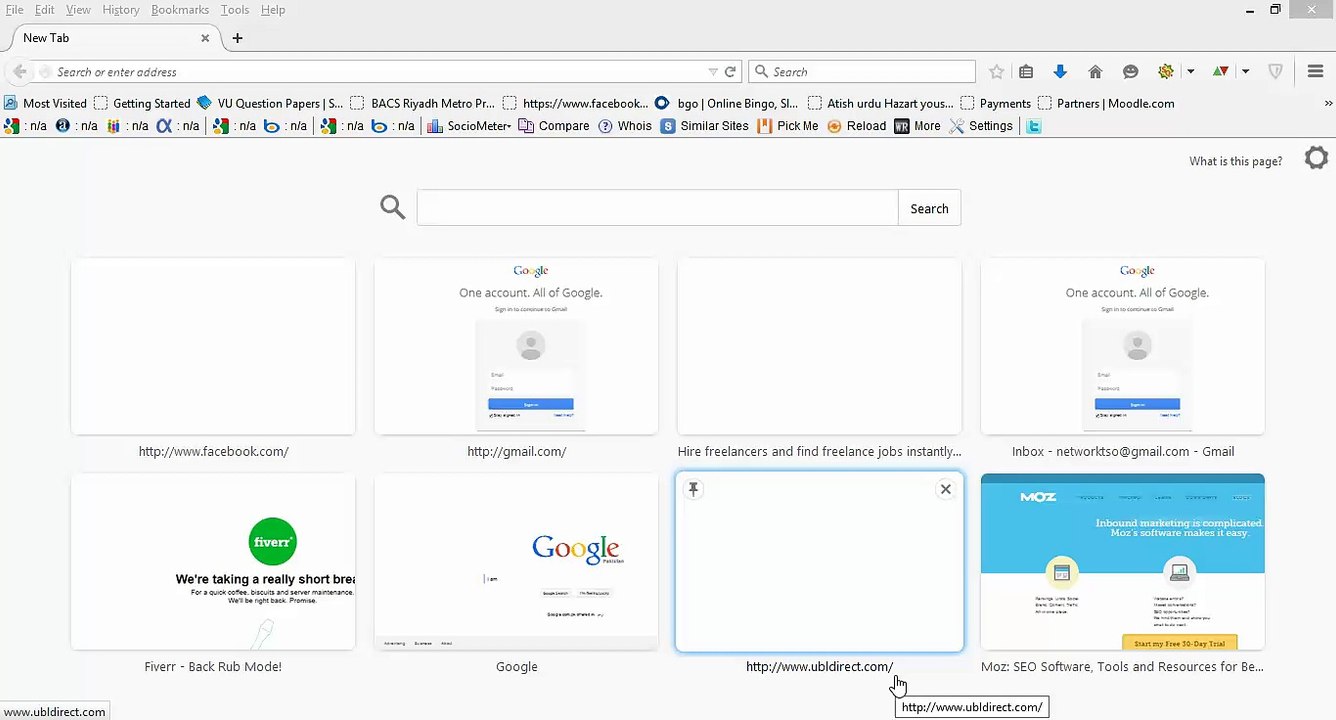Viewport: 1336px width, 720px height.
Task: Click the grey shield icon in toolbar
Action: tap(1275, 72)
